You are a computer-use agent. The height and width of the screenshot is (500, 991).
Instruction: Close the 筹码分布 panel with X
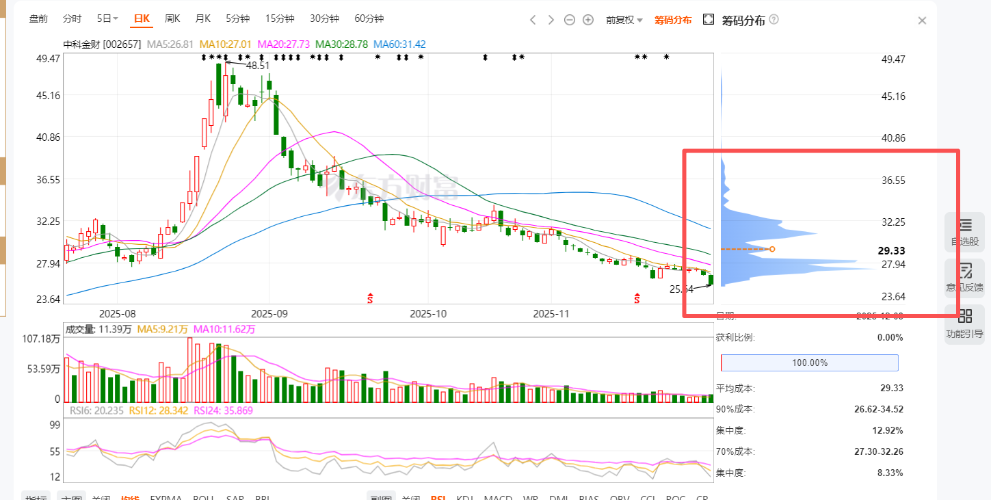click(x=922, y=20)
